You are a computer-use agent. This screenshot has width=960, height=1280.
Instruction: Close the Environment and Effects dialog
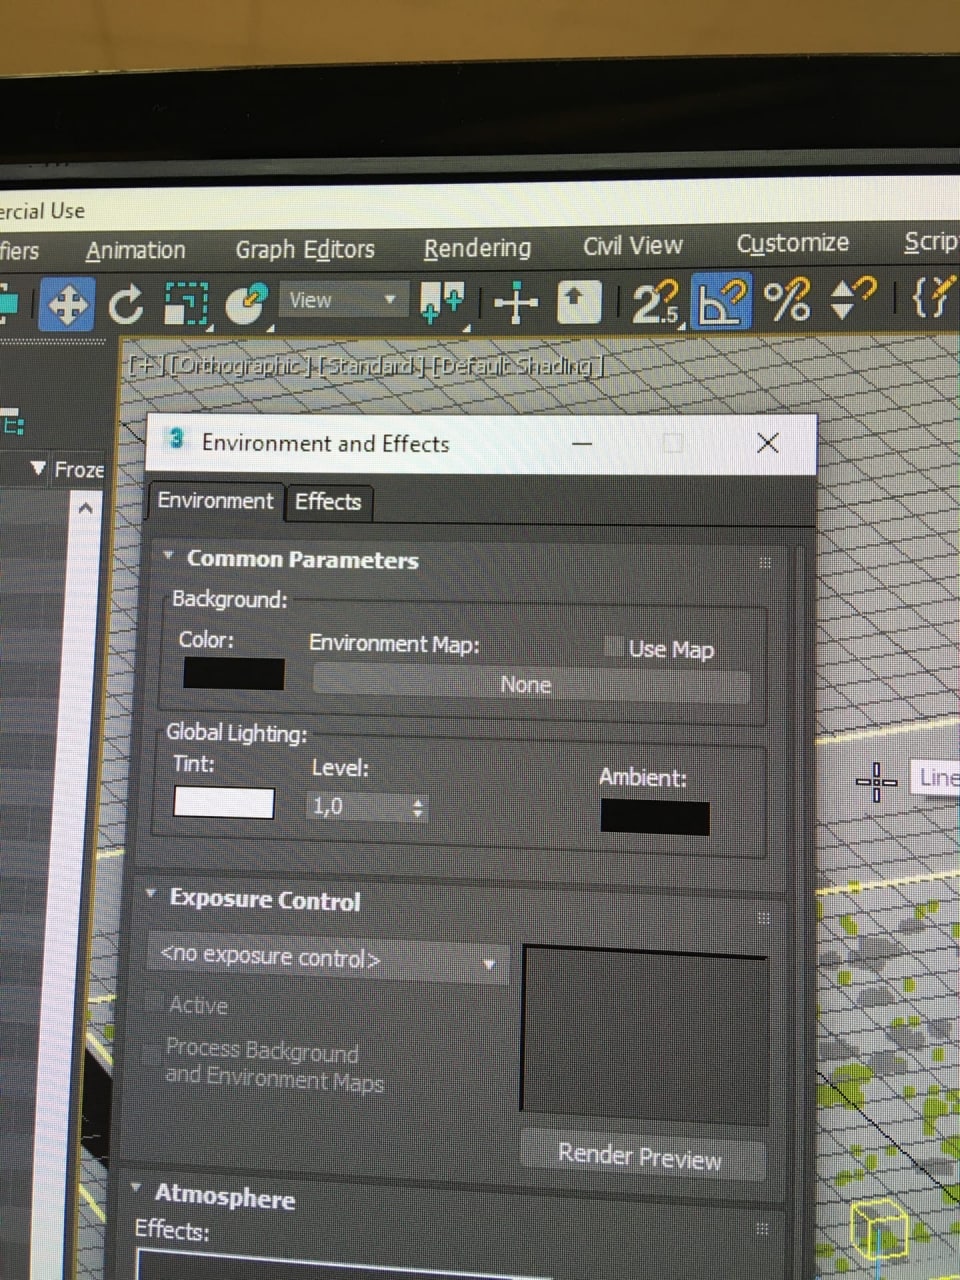tap(767, 443)
